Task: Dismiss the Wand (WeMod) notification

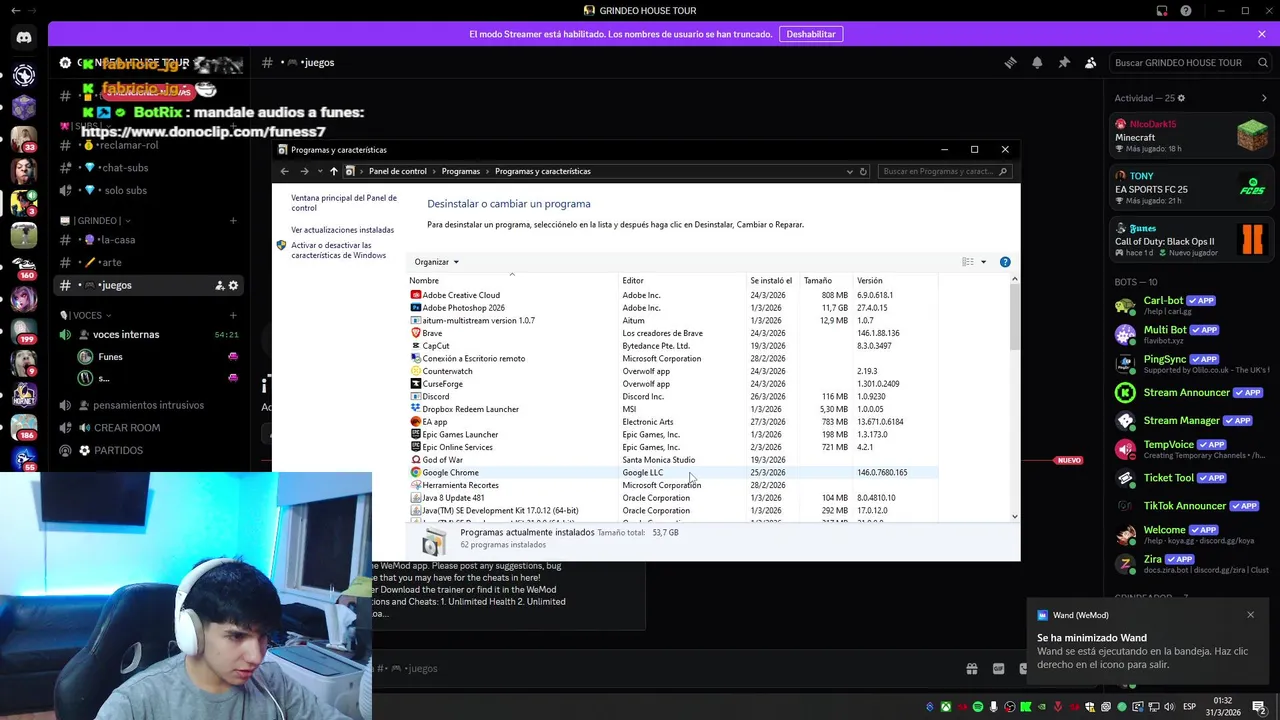Action: point(1250,615)
